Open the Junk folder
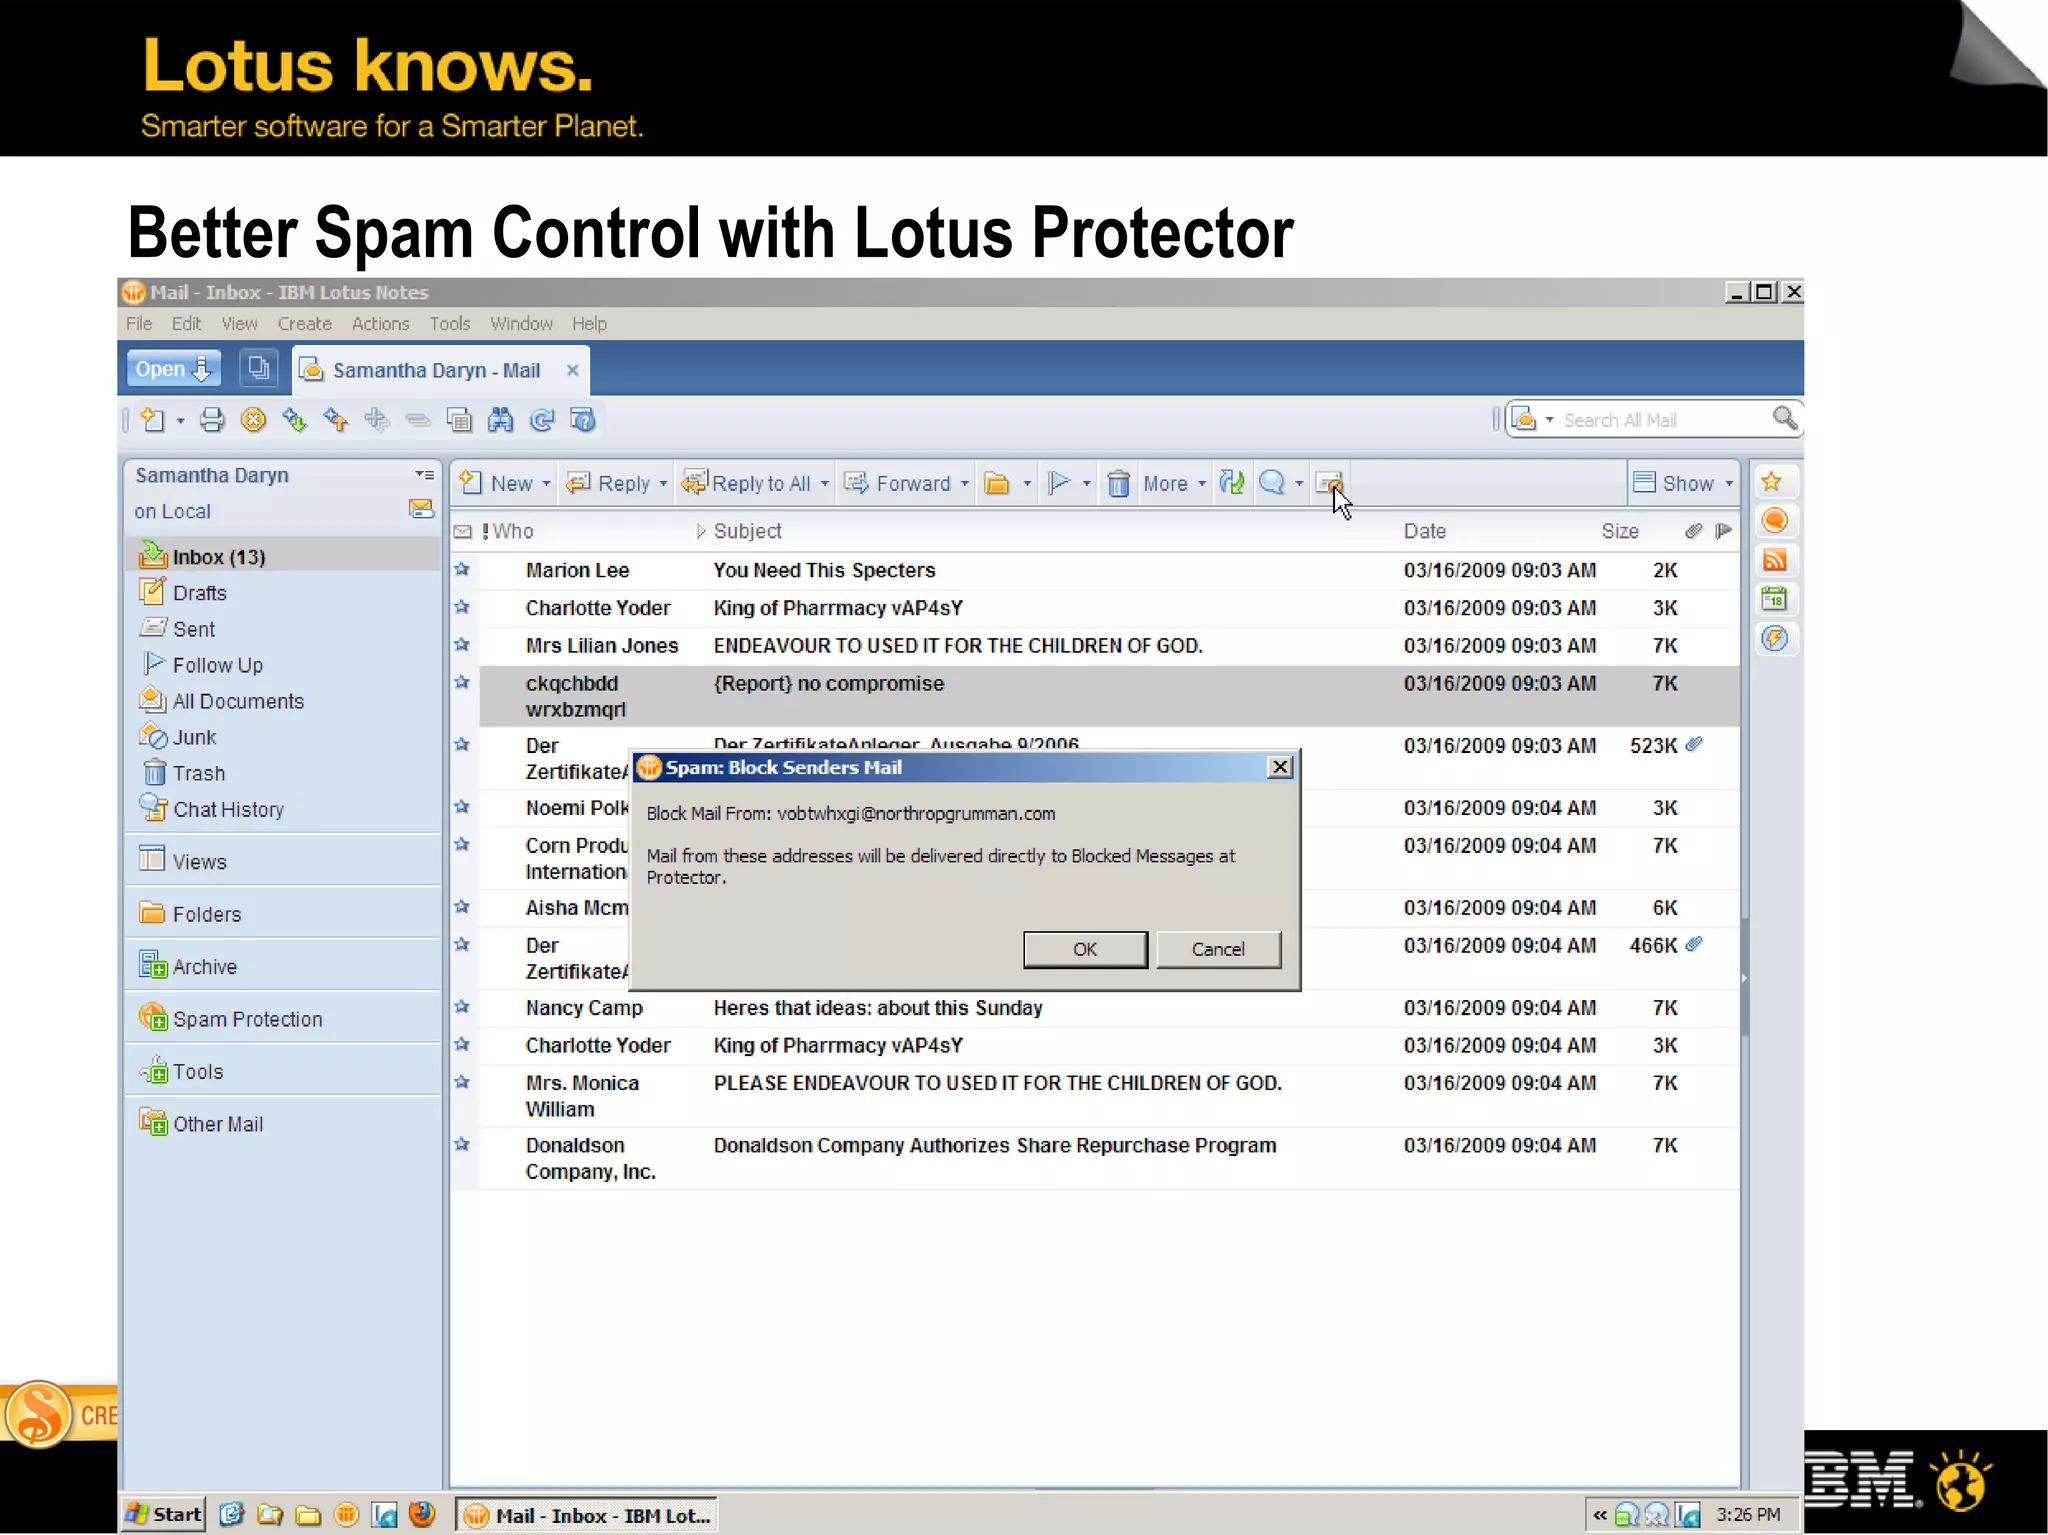The height and width of the screenshot is (1535, 2048). pyautogui.click(x=194, y=737)
